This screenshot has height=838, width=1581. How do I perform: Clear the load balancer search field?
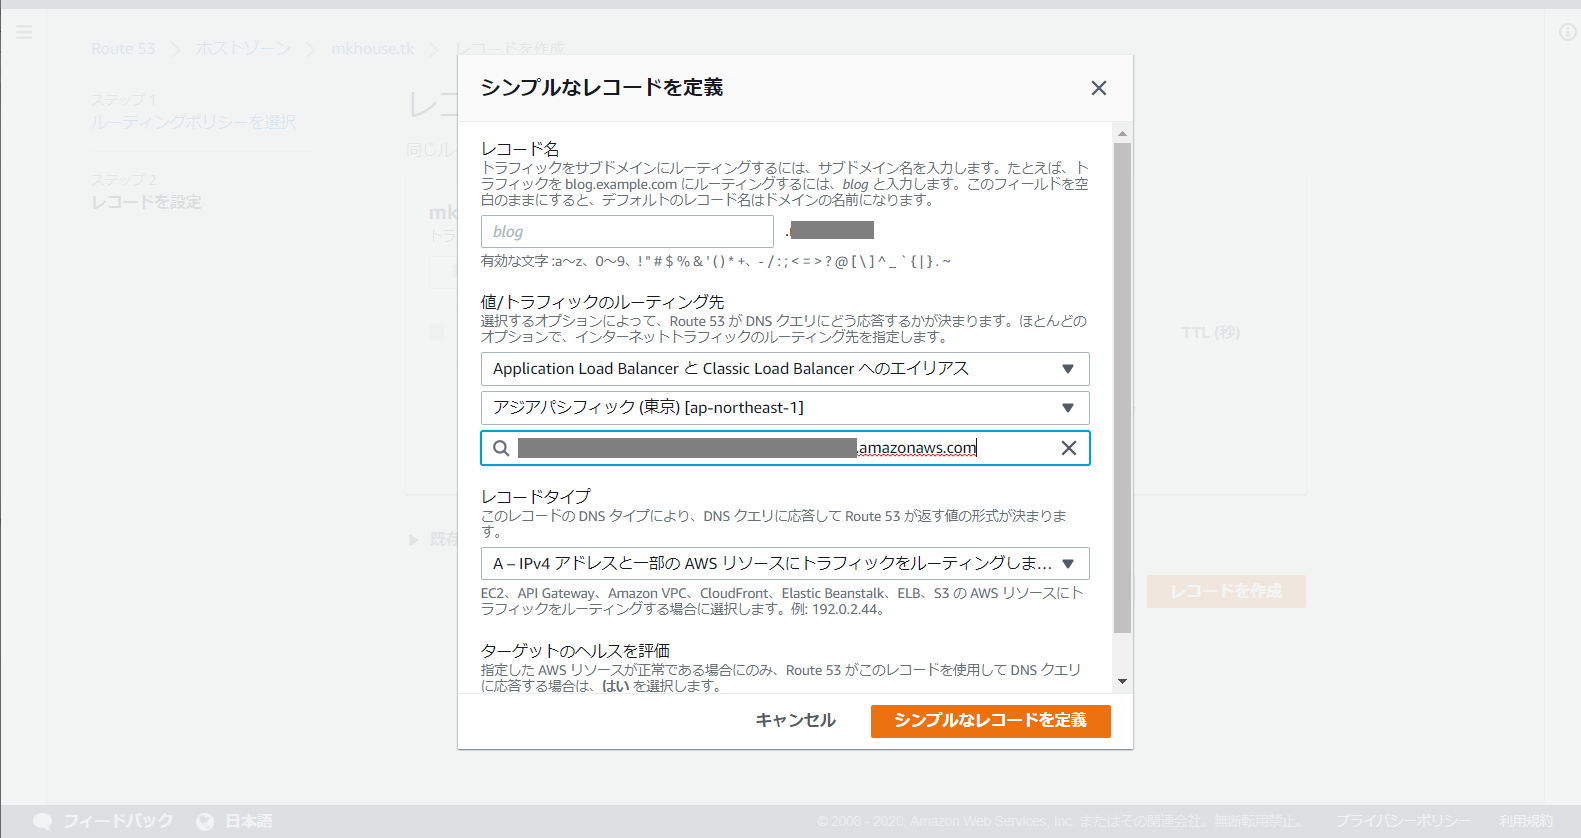coord(1069,448)
